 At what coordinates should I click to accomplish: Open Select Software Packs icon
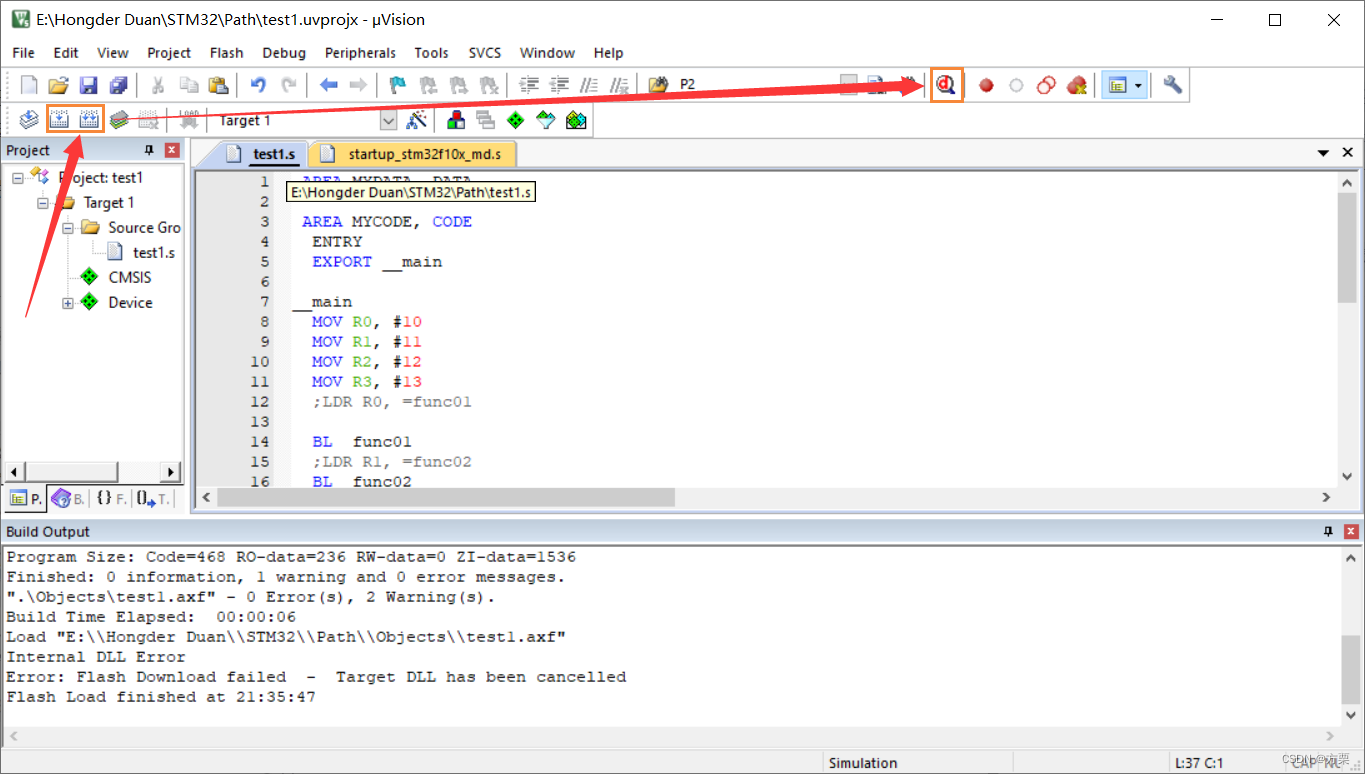546,120
